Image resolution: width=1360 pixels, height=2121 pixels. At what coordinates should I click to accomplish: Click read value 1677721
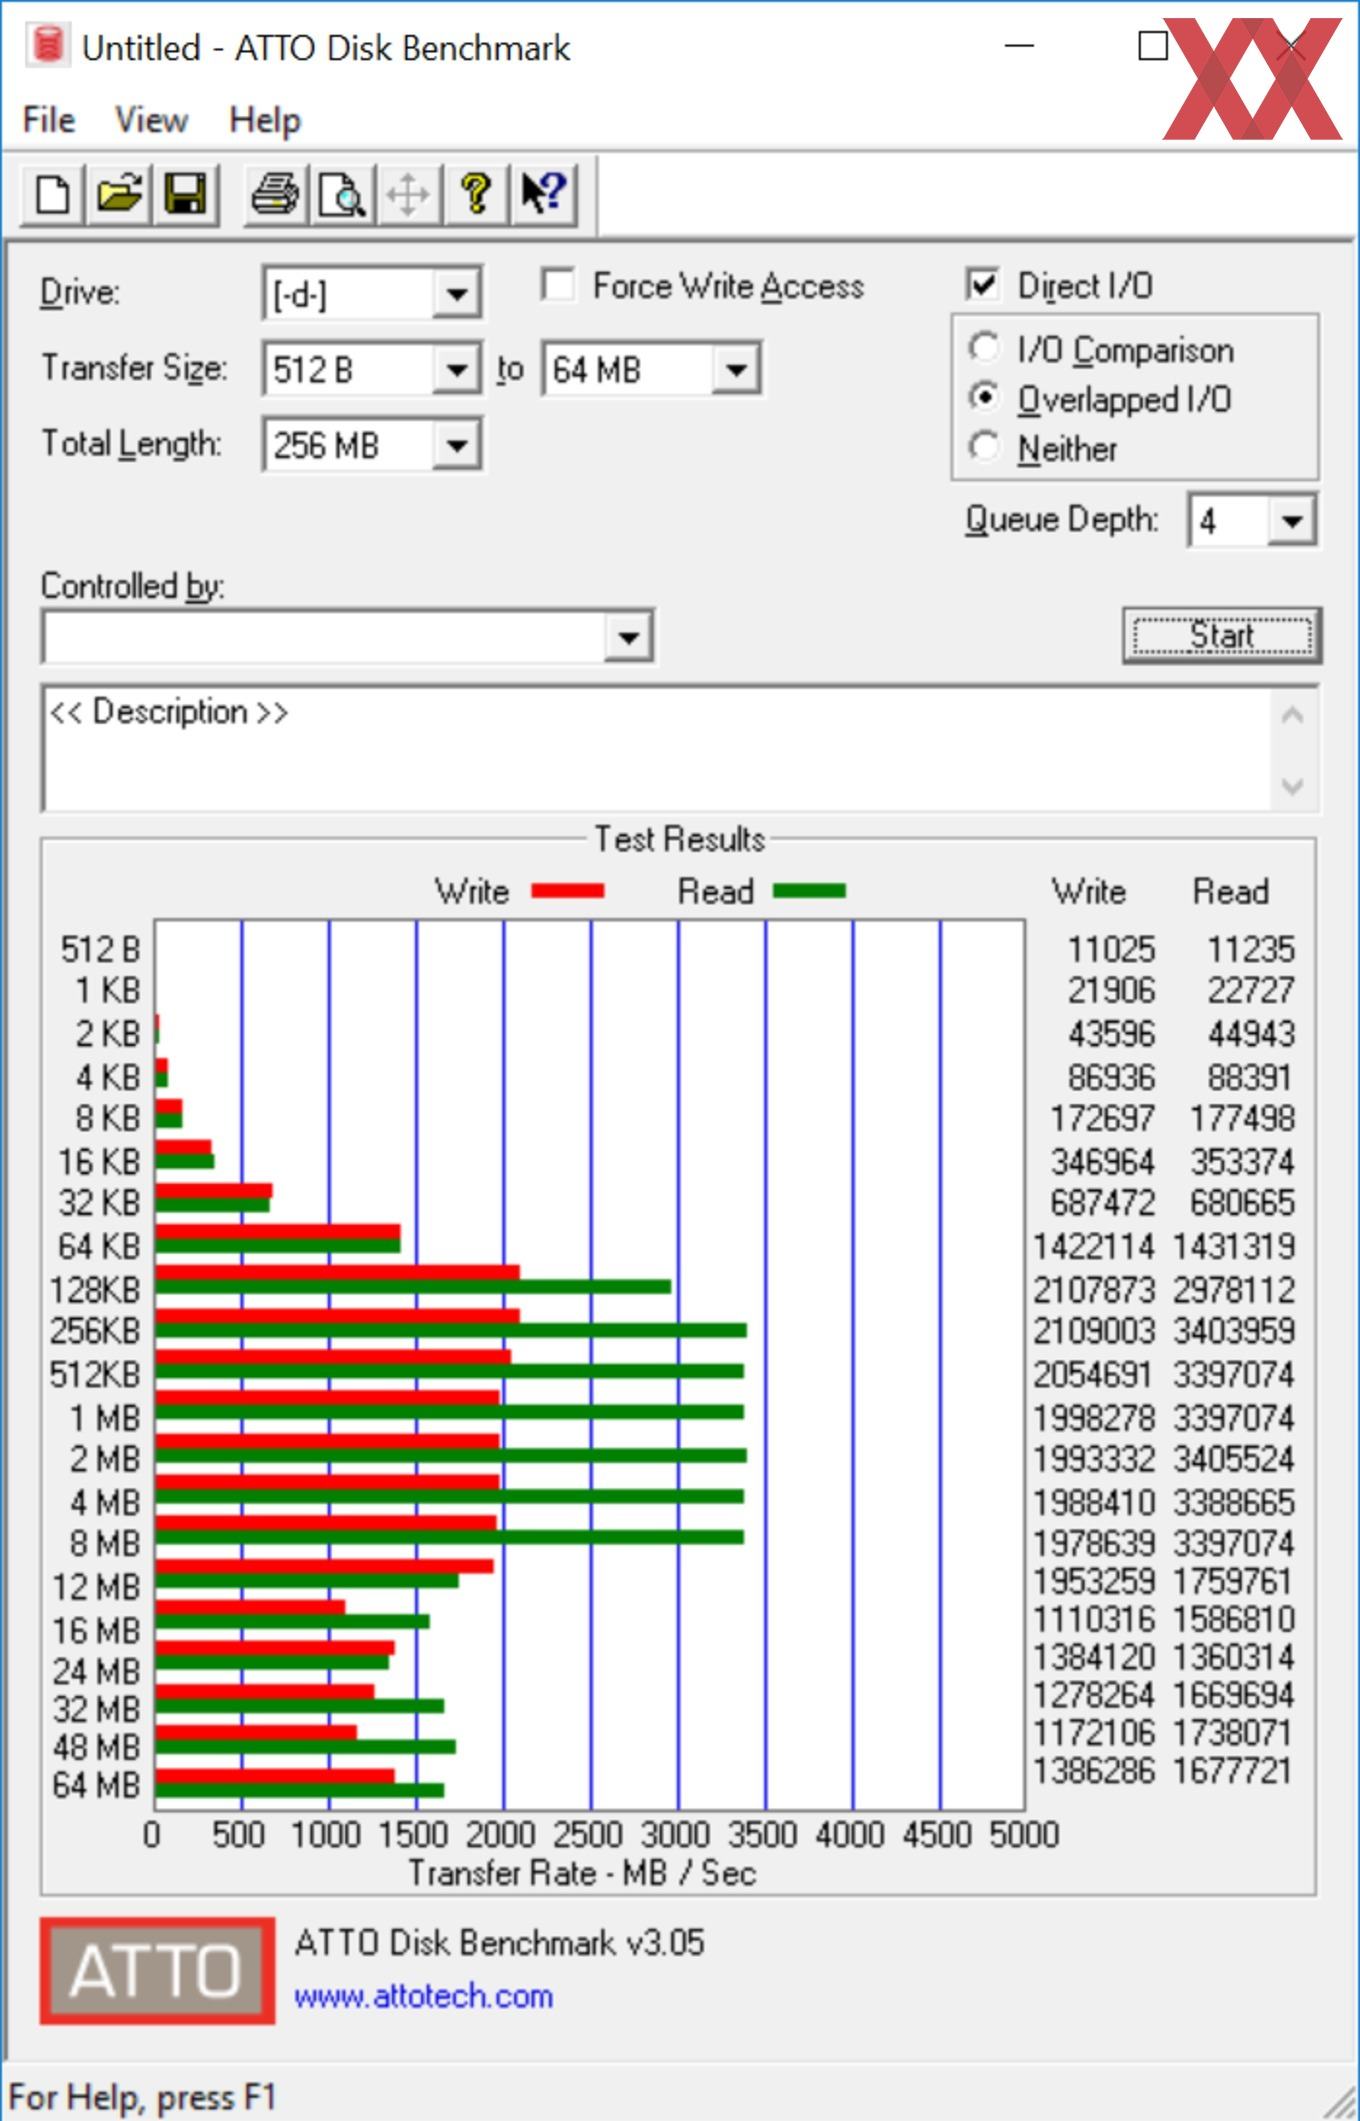tap(1234, 1771)
